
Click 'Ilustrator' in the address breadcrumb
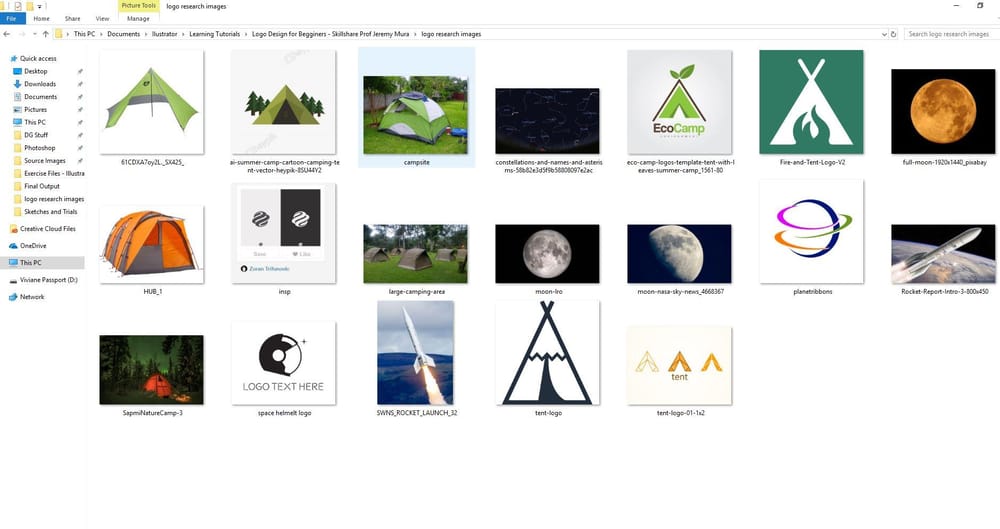point(164,34)
